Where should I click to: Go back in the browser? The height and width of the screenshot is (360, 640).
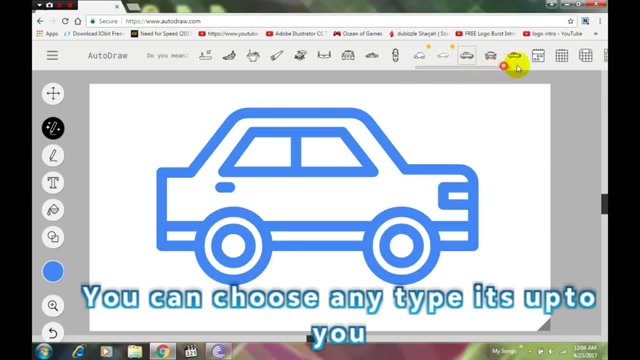(40, 21)
